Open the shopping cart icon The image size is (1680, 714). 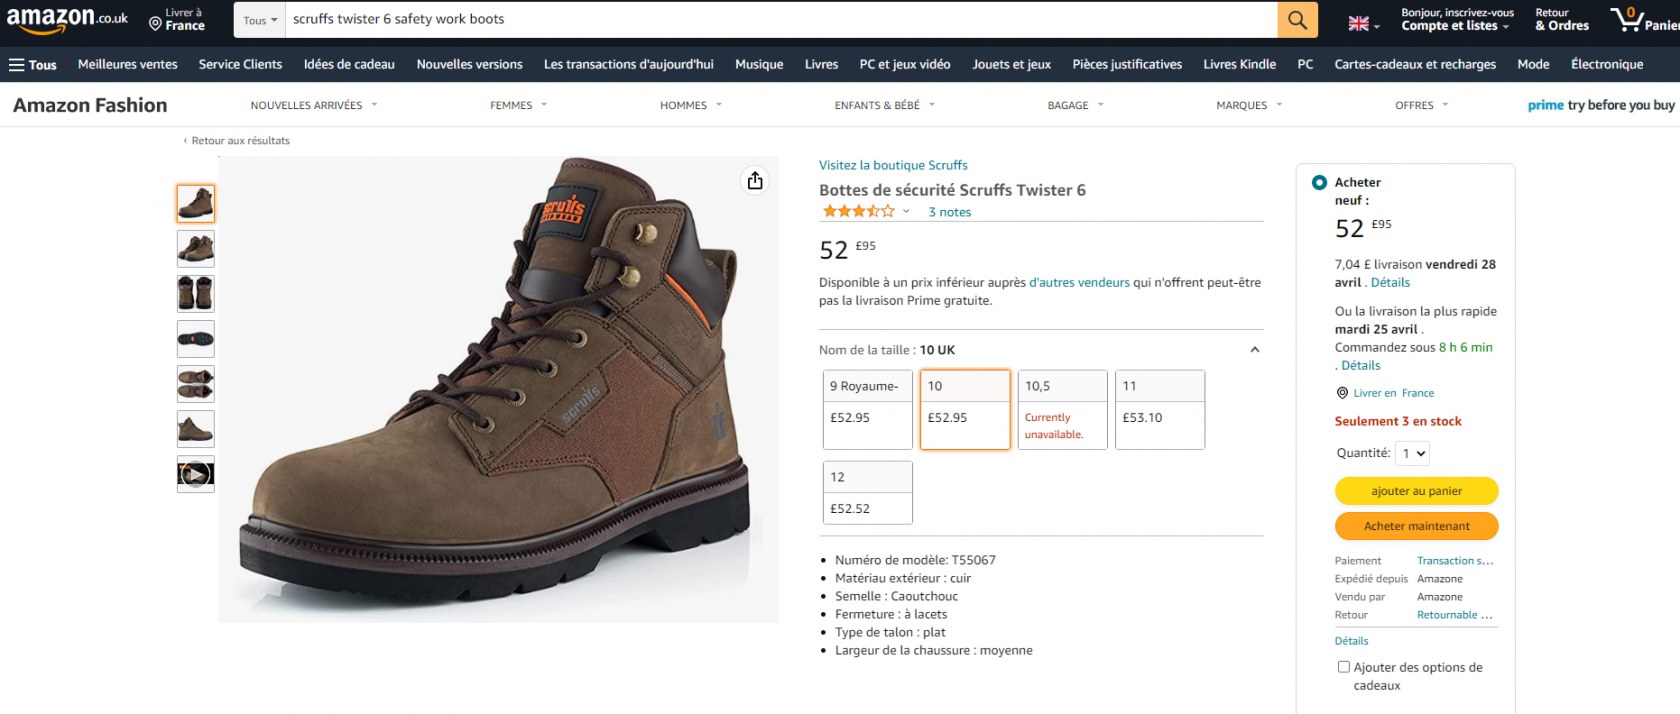(x=1627, y=19)
